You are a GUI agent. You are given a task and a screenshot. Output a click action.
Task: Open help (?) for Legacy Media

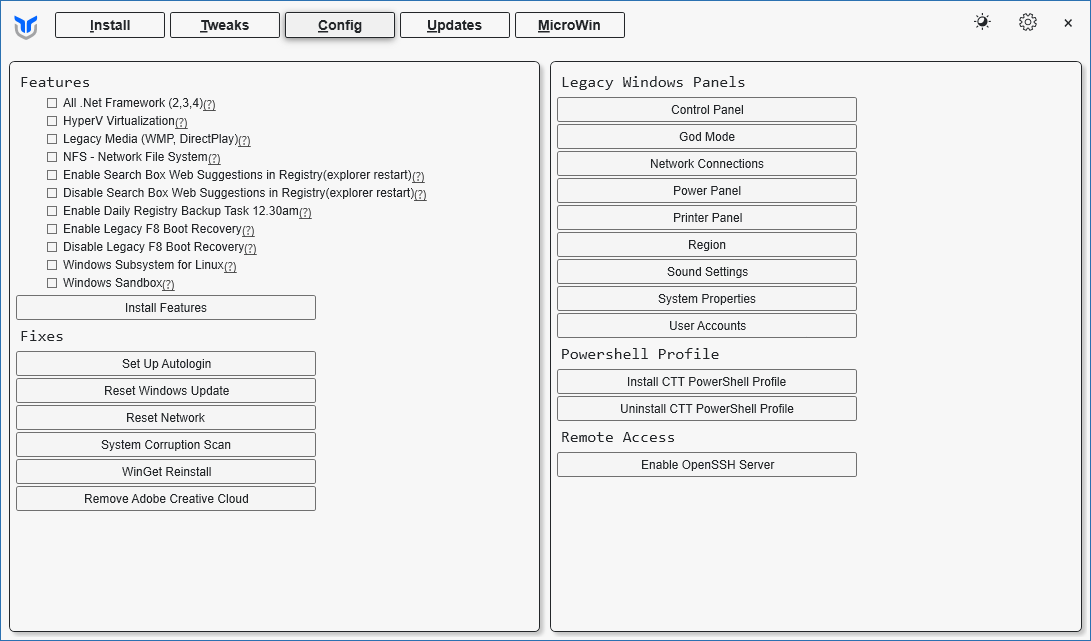tap(244, 141)
